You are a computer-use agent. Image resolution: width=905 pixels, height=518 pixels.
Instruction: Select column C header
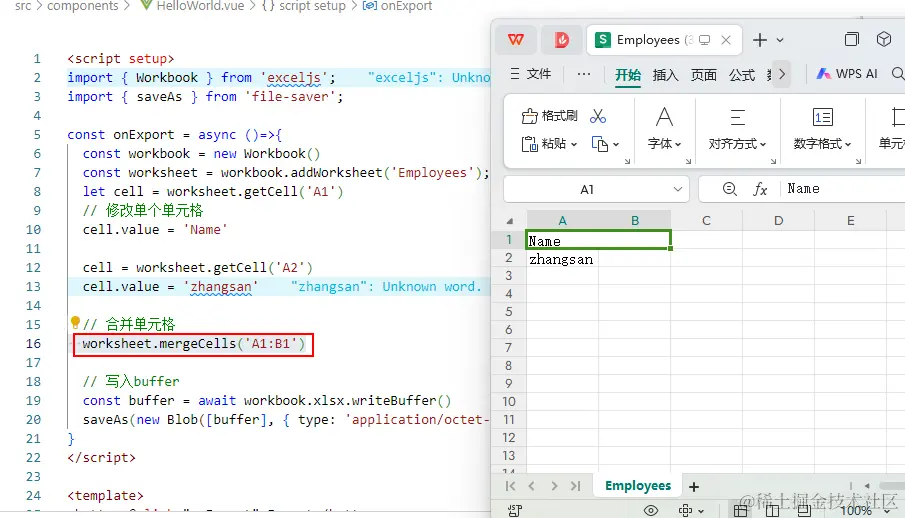(x=706, y=221)
